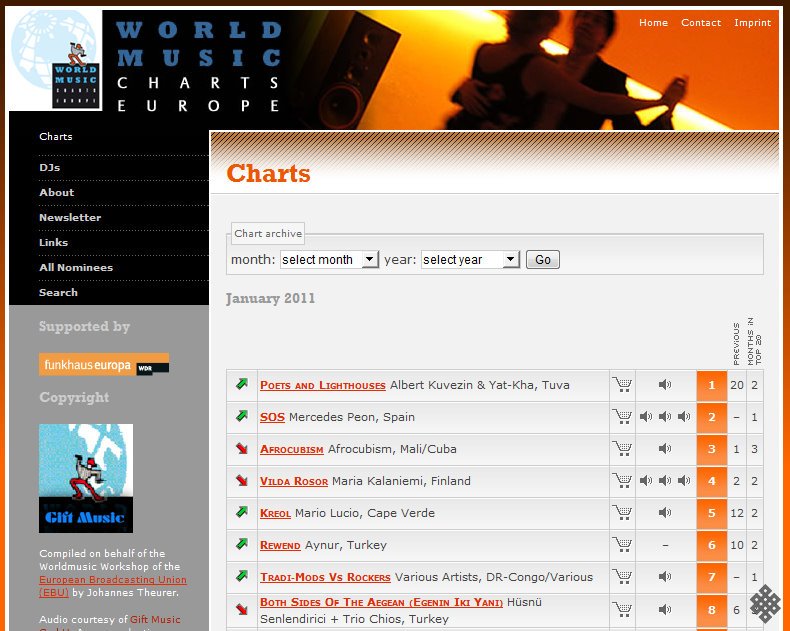Play audio sample for Tradi-Mods Vs Rockers
The image size is (790, 631).
coord(665,577)
